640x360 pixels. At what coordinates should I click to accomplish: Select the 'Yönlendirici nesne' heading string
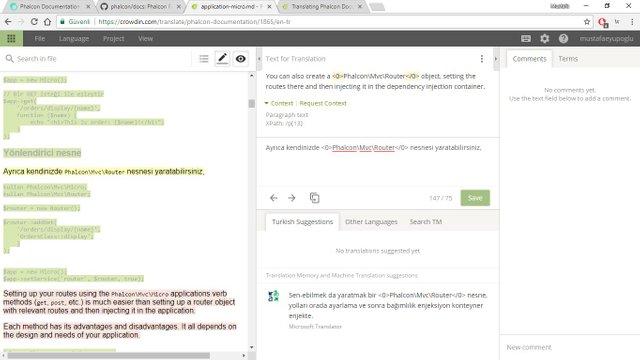point(42,153)
